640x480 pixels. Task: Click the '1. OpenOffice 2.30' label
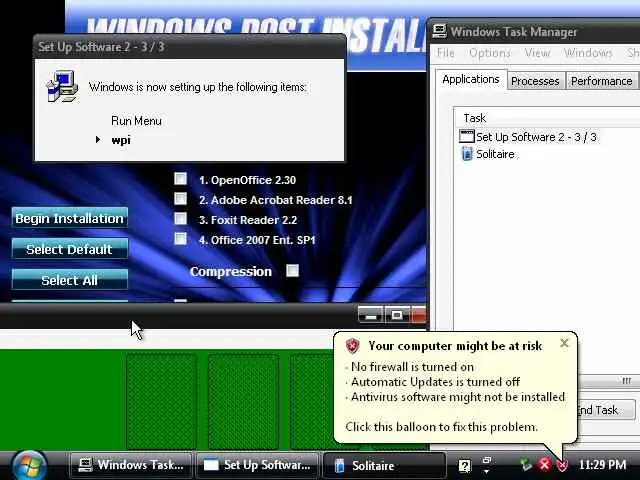(247, 180)
